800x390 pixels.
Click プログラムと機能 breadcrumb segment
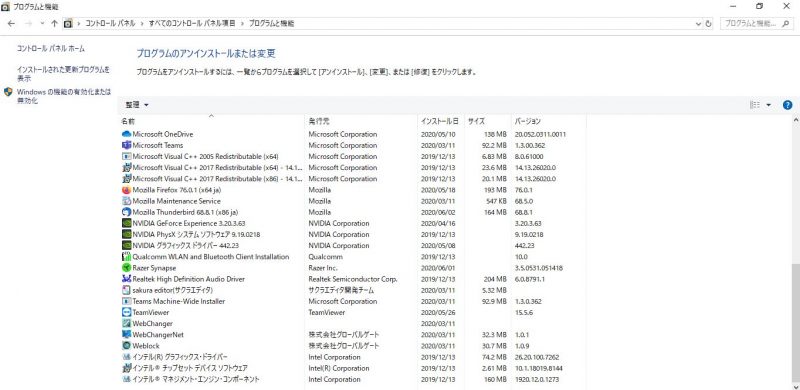tap(271, 23)
